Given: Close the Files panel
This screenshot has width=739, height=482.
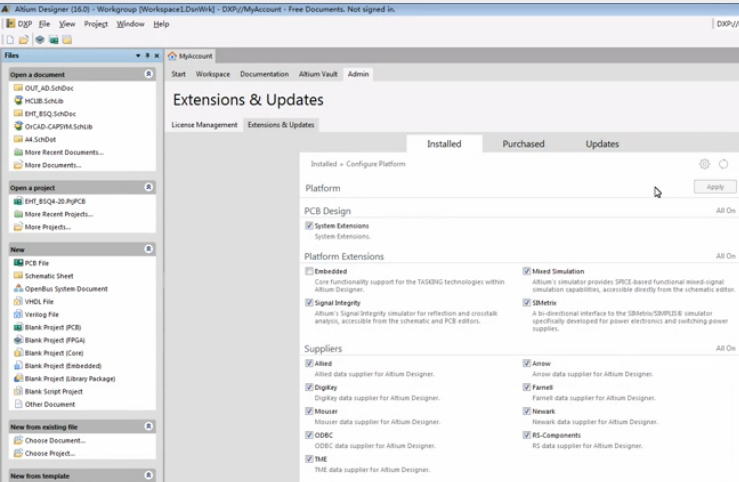Looking at the screenshot, I should tap(156, 56).
